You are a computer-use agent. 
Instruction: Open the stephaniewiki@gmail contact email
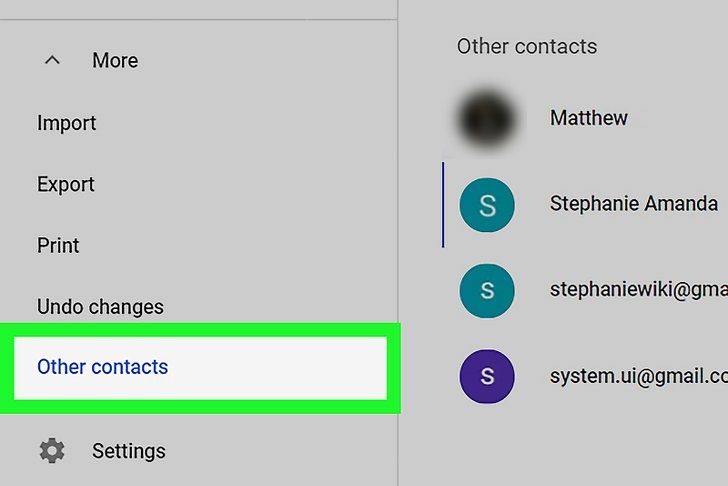point(638,290)
